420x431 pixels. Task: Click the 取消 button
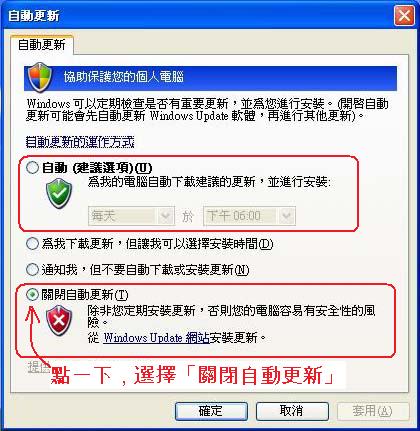(x=292, y=411)
